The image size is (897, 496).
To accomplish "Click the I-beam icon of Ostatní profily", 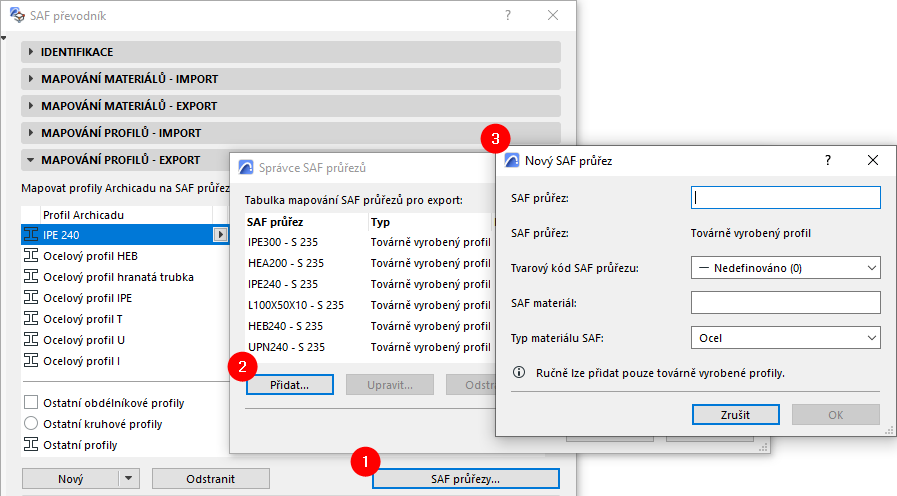I will 31,445.
